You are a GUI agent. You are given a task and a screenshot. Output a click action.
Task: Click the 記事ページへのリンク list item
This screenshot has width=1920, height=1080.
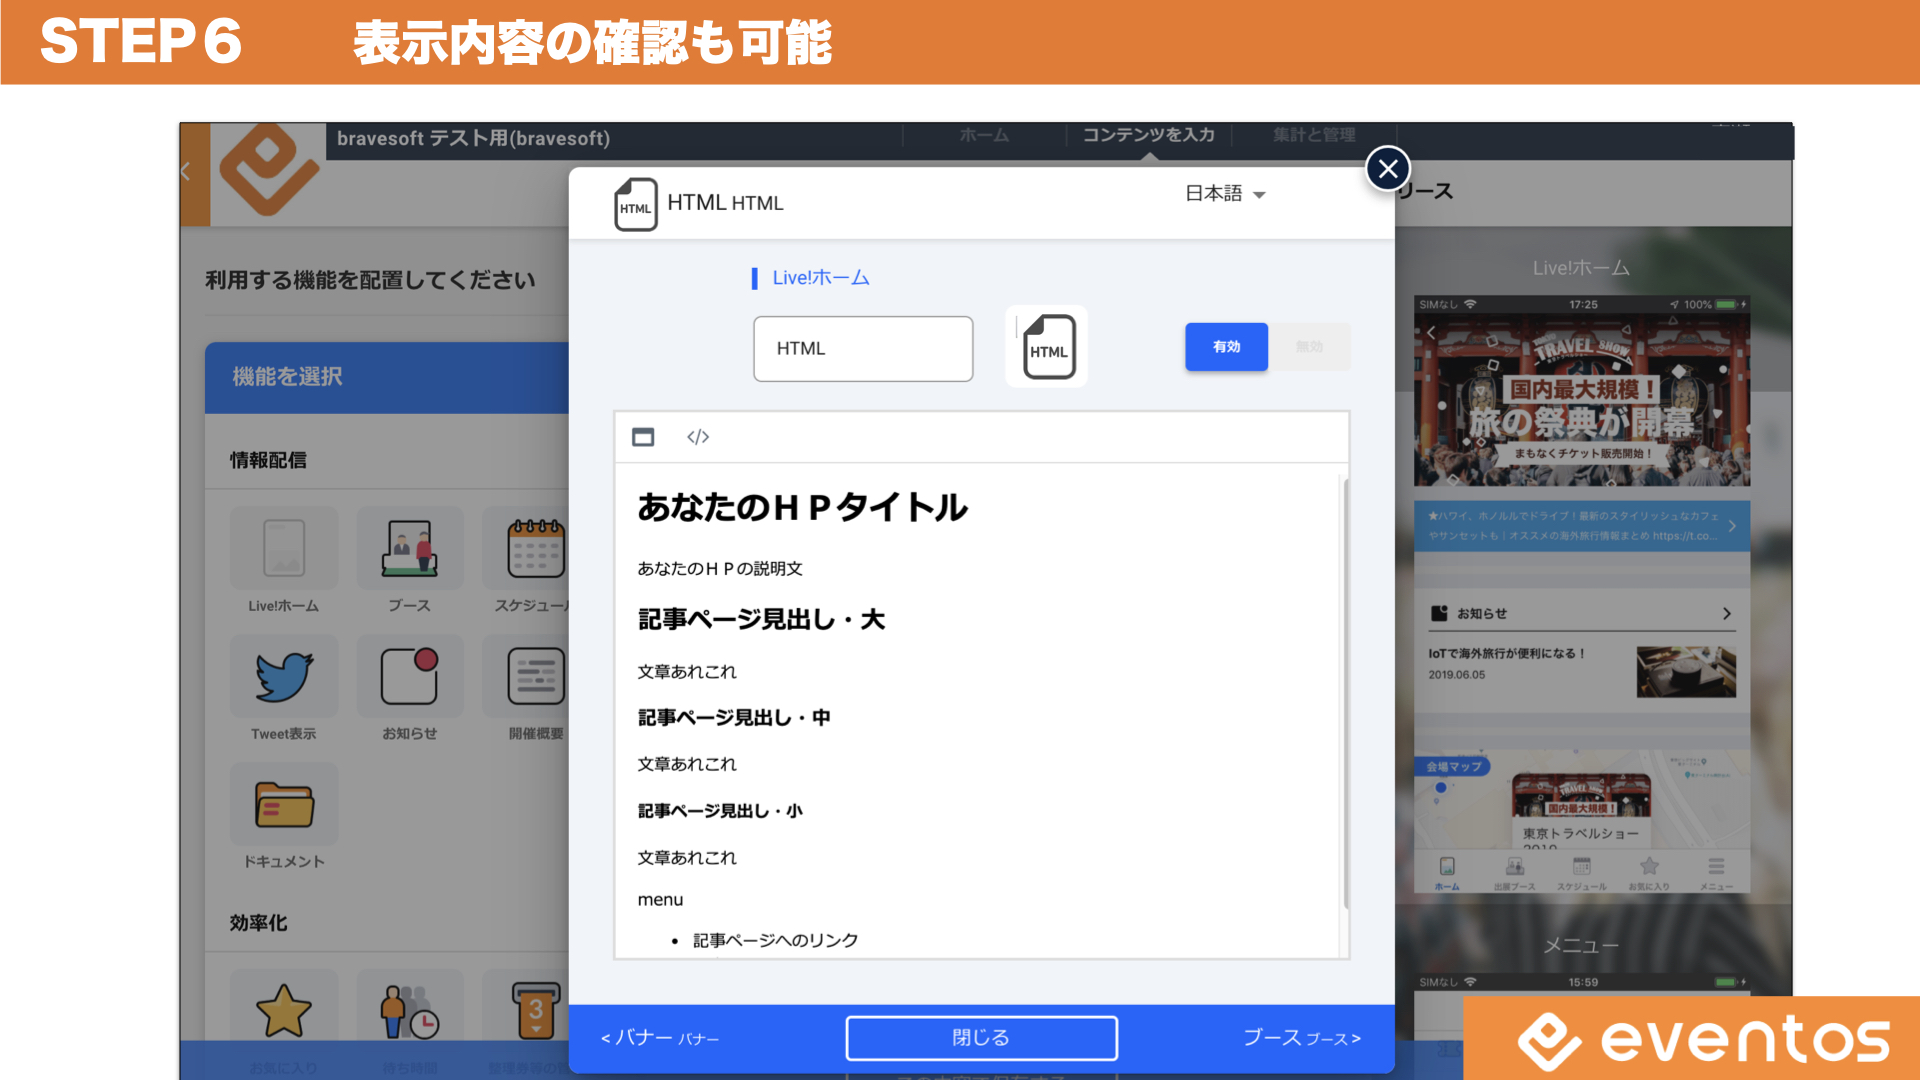tap(775, 940)
